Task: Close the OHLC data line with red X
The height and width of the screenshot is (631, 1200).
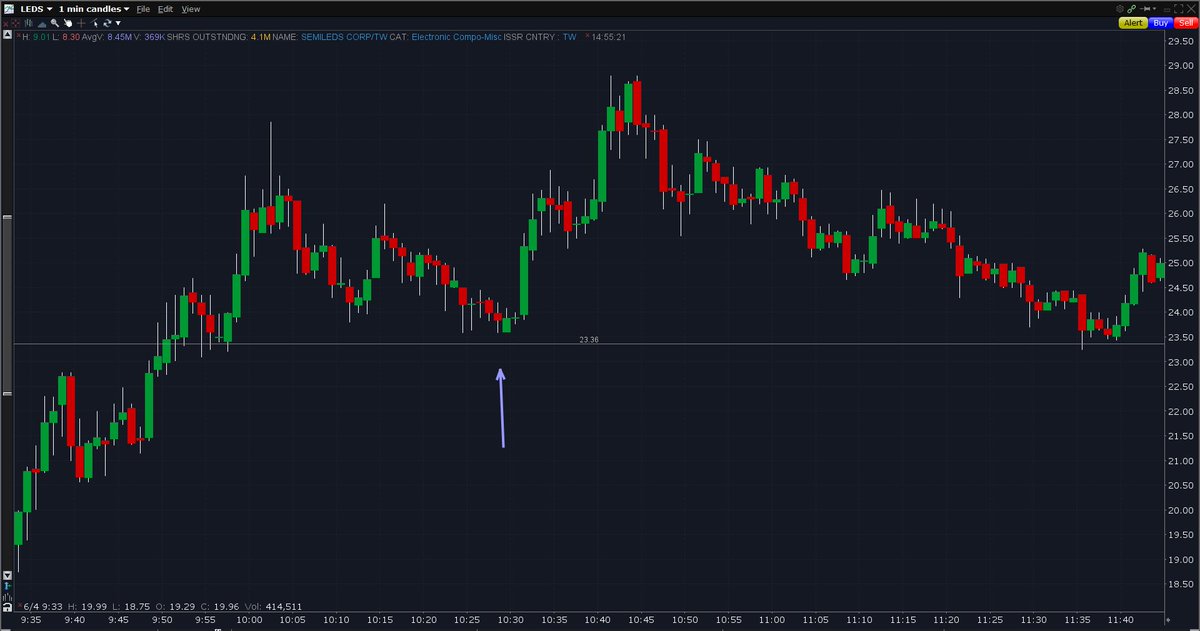Action: point(19,606)
